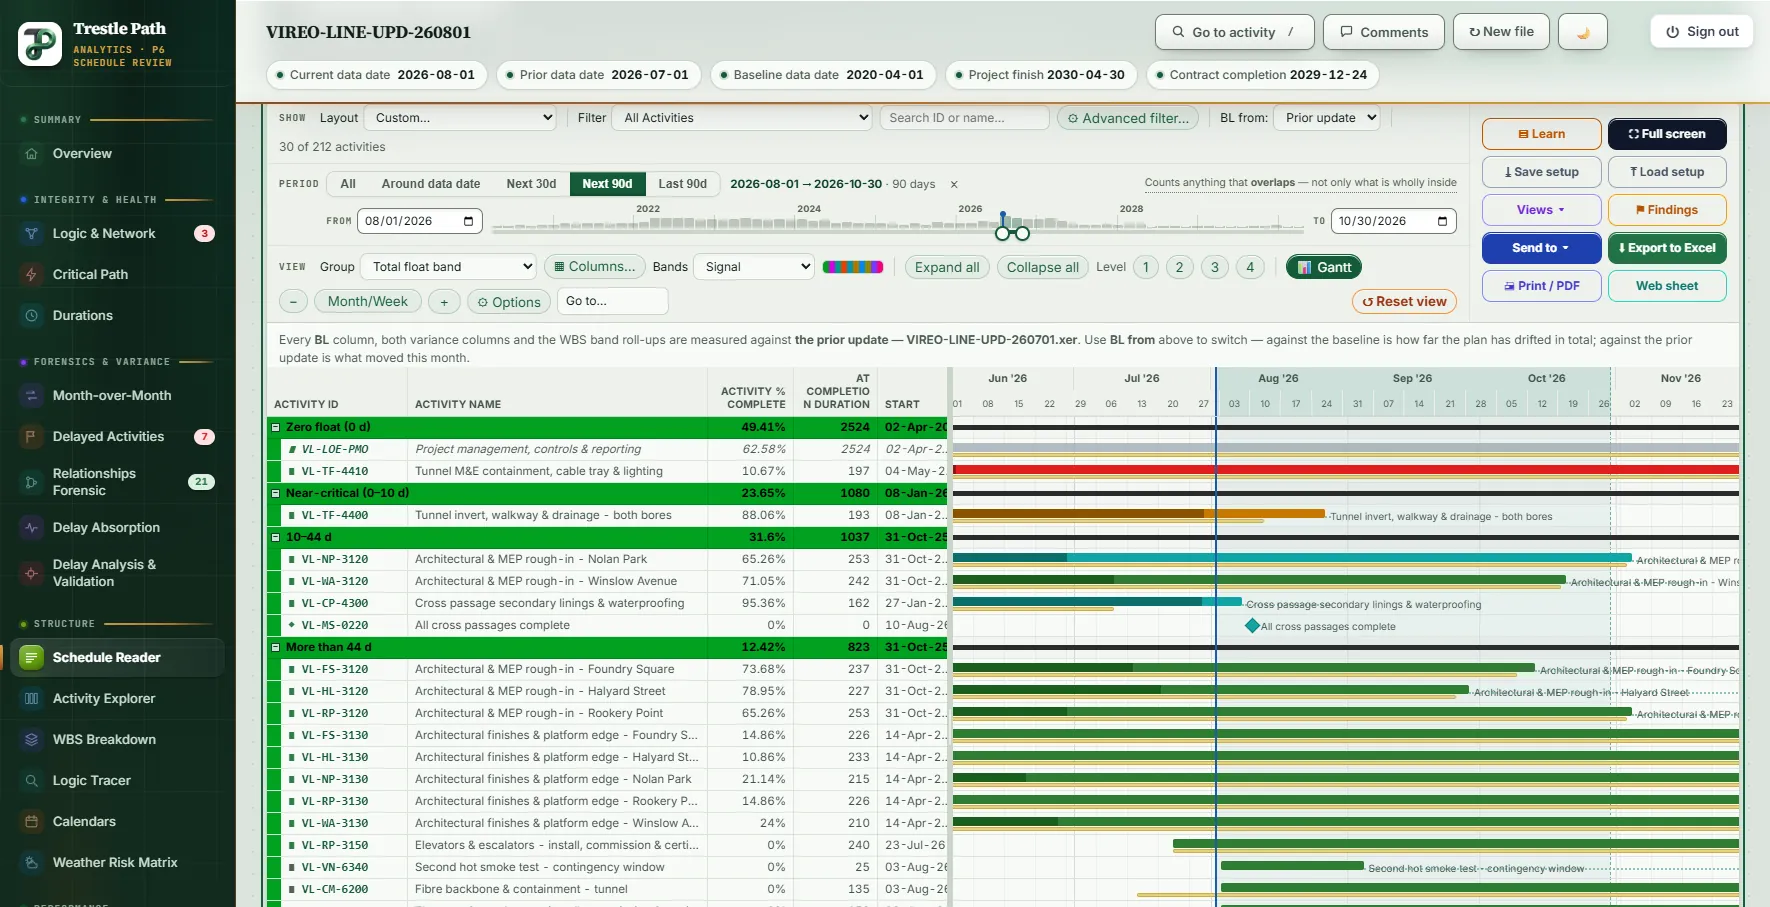1770x907 pixels.
Task: Open the Views dropdown menu
Action: click(x=1541, y=210)
